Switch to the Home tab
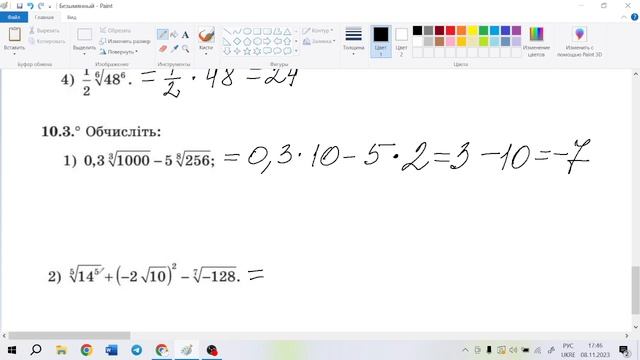Viewport: 640px width, 360px height. (44, 17)
